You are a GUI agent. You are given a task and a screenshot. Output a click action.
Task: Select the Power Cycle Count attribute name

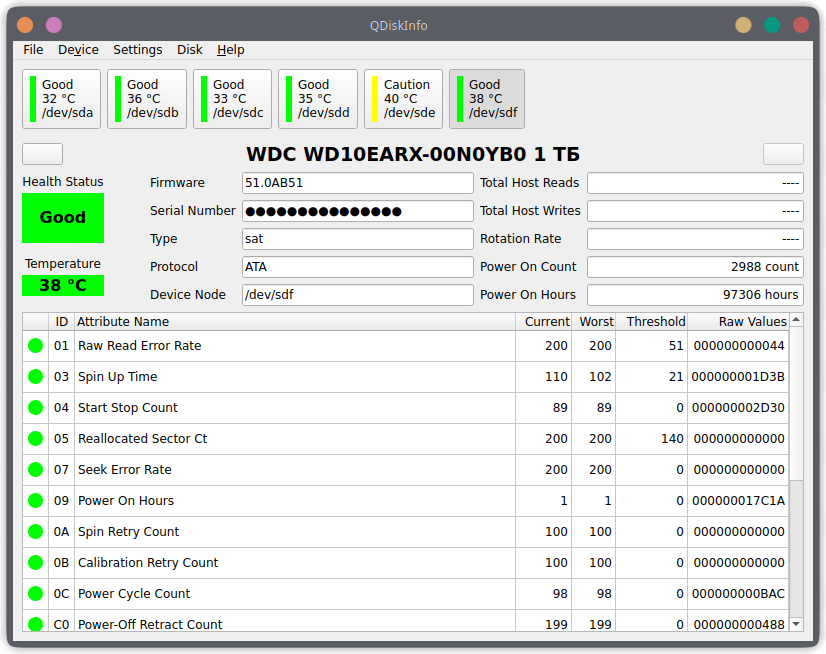(134, 593)
